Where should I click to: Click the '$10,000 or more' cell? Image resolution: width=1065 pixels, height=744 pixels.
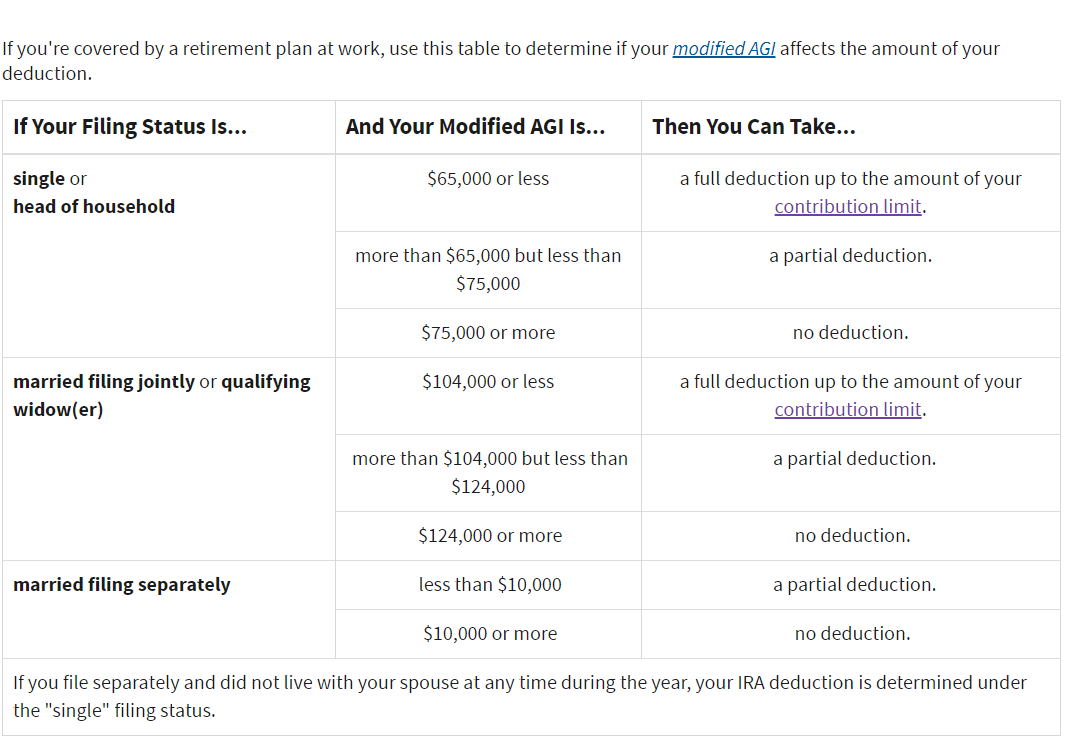(488, 634)
